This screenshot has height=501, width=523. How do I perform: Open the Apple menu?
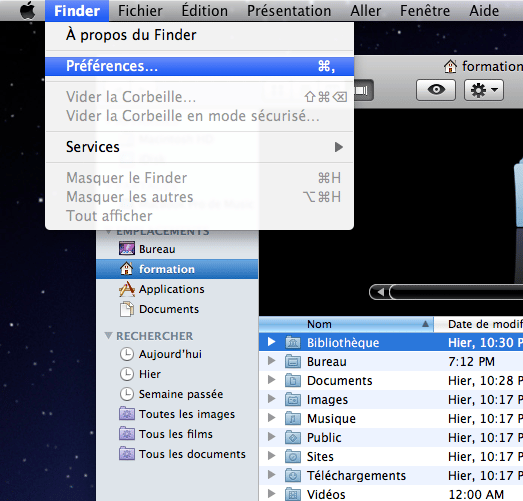[28, 10]
